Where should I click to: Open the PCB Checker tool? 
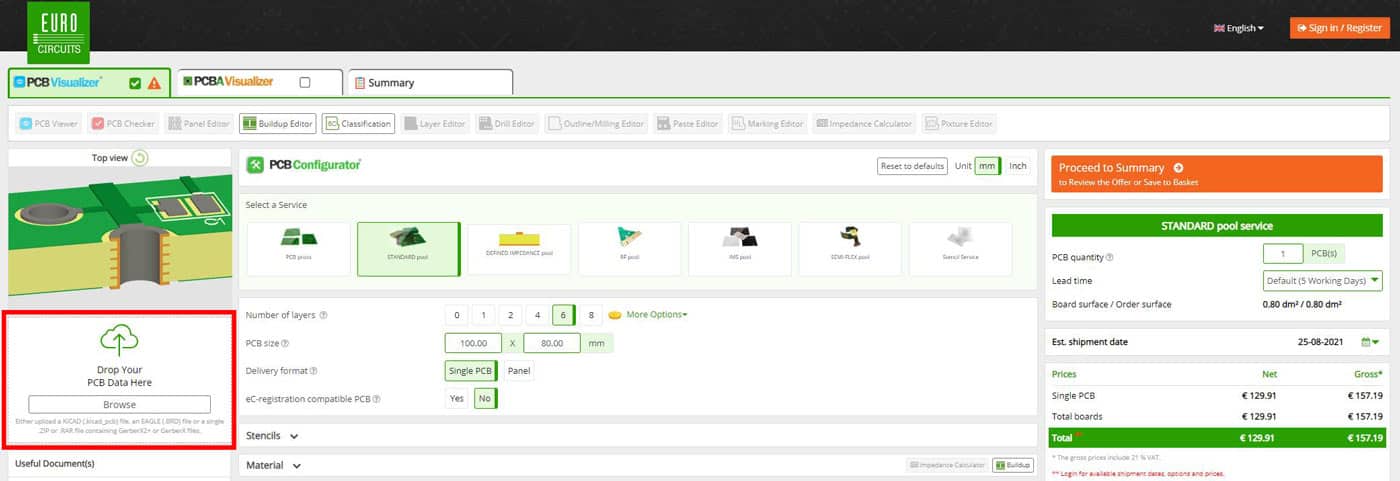[123, 124]
